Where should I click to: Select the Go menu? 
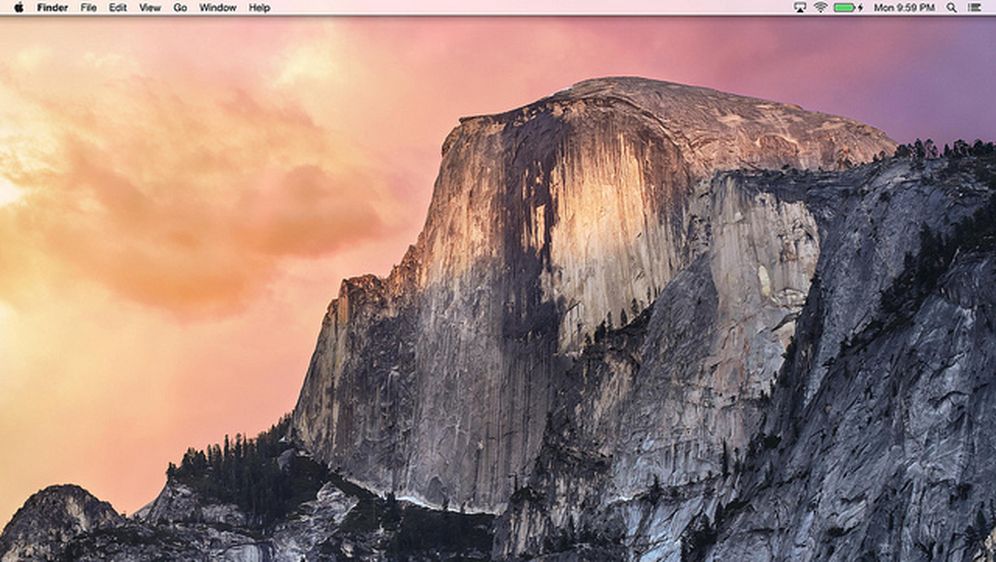point(180,7)
